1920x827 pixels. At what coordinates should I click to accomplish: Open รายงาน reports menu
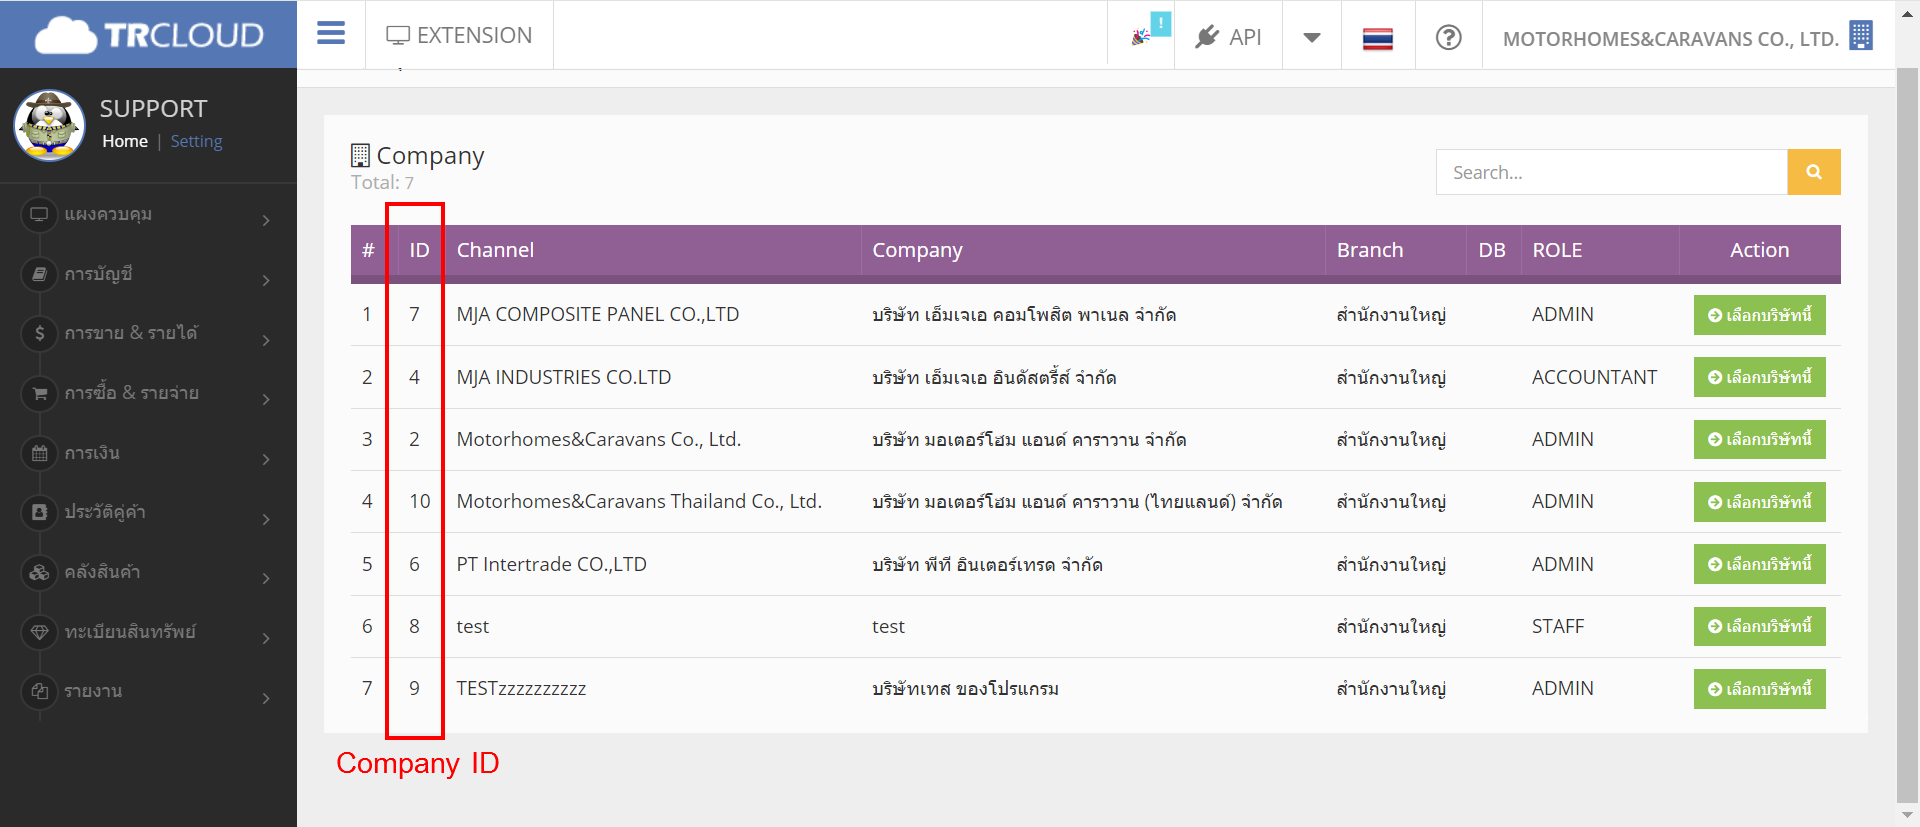pyautogui.click(x=93, y=691)
